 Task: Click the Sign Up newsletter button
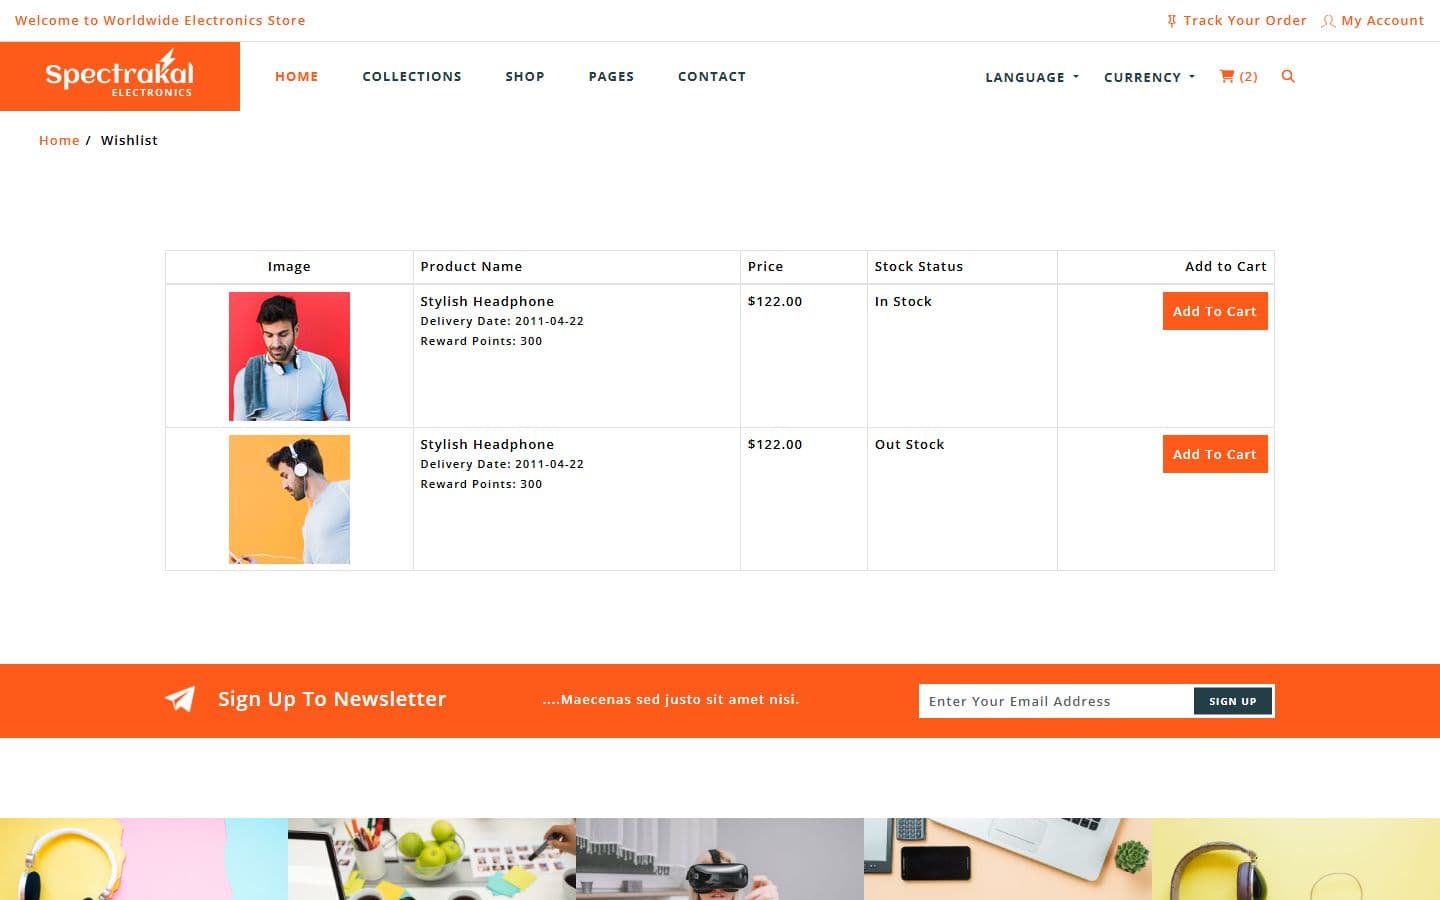point(1232,701)
